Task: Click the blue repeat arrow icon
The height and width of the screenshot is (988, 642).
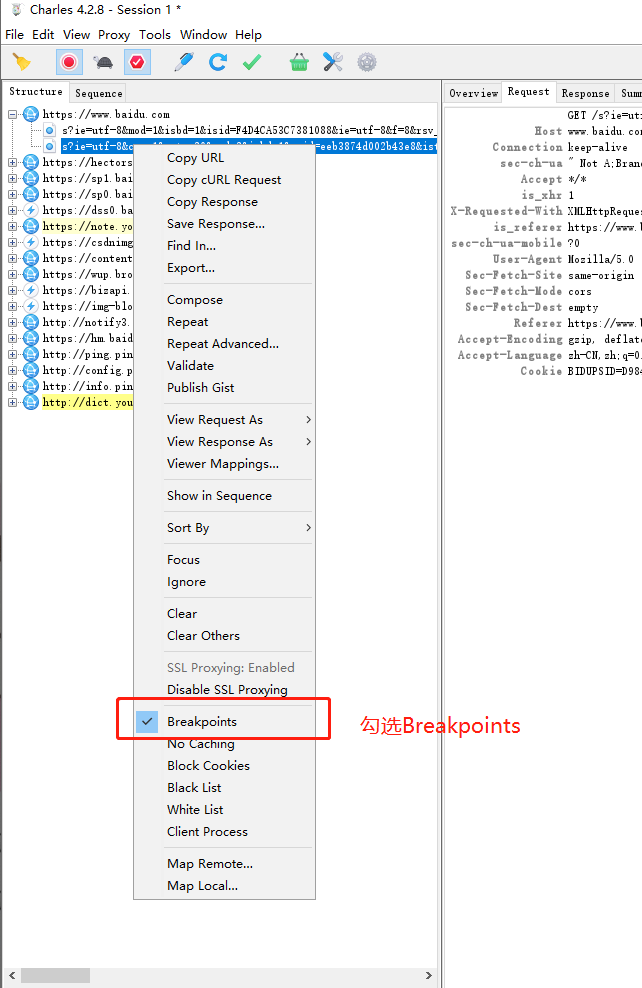Action: 218,62
